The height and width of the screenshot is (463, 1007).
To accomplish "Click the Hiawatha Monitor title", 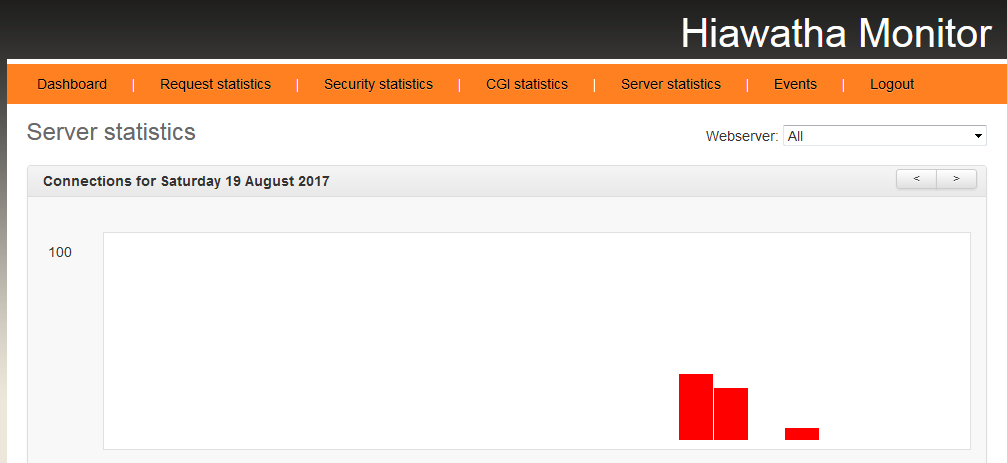I will click(x=836, y=33).
